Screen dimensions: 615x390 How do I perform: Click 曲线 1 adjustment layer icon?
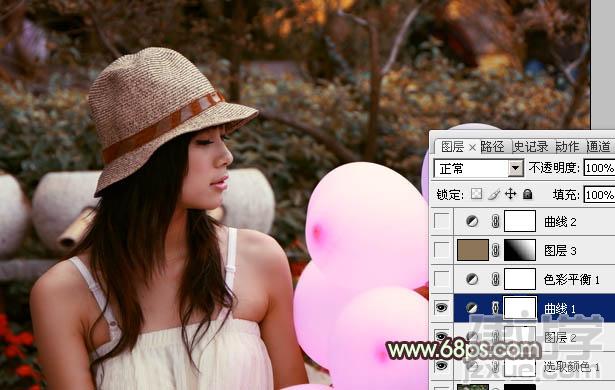click(x=472, y=308)
